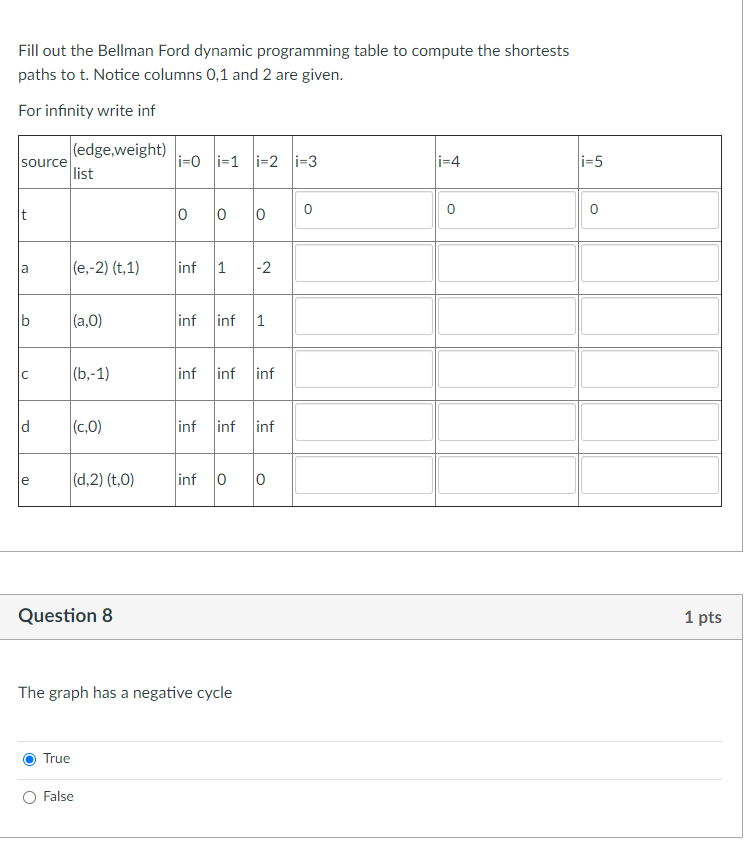Click the i=5 input field for row c
Viewport: 747px width, 844px height.
pyautogui.click(x=650, y=369)
